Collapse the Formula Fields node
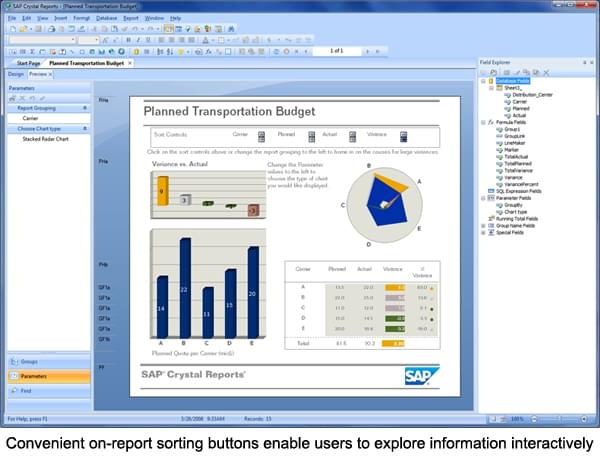The height and width of the screenshot is (457, 600). point(483,122)
